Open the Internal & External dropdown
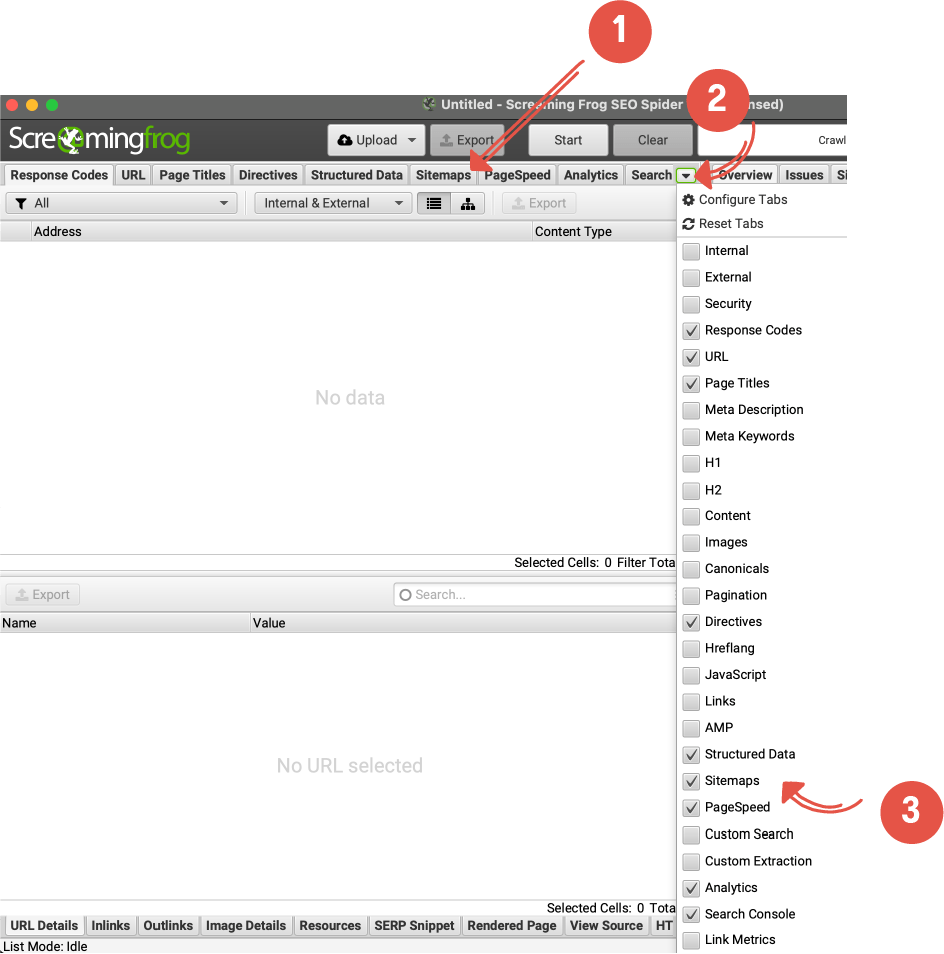 click(333, 203)
